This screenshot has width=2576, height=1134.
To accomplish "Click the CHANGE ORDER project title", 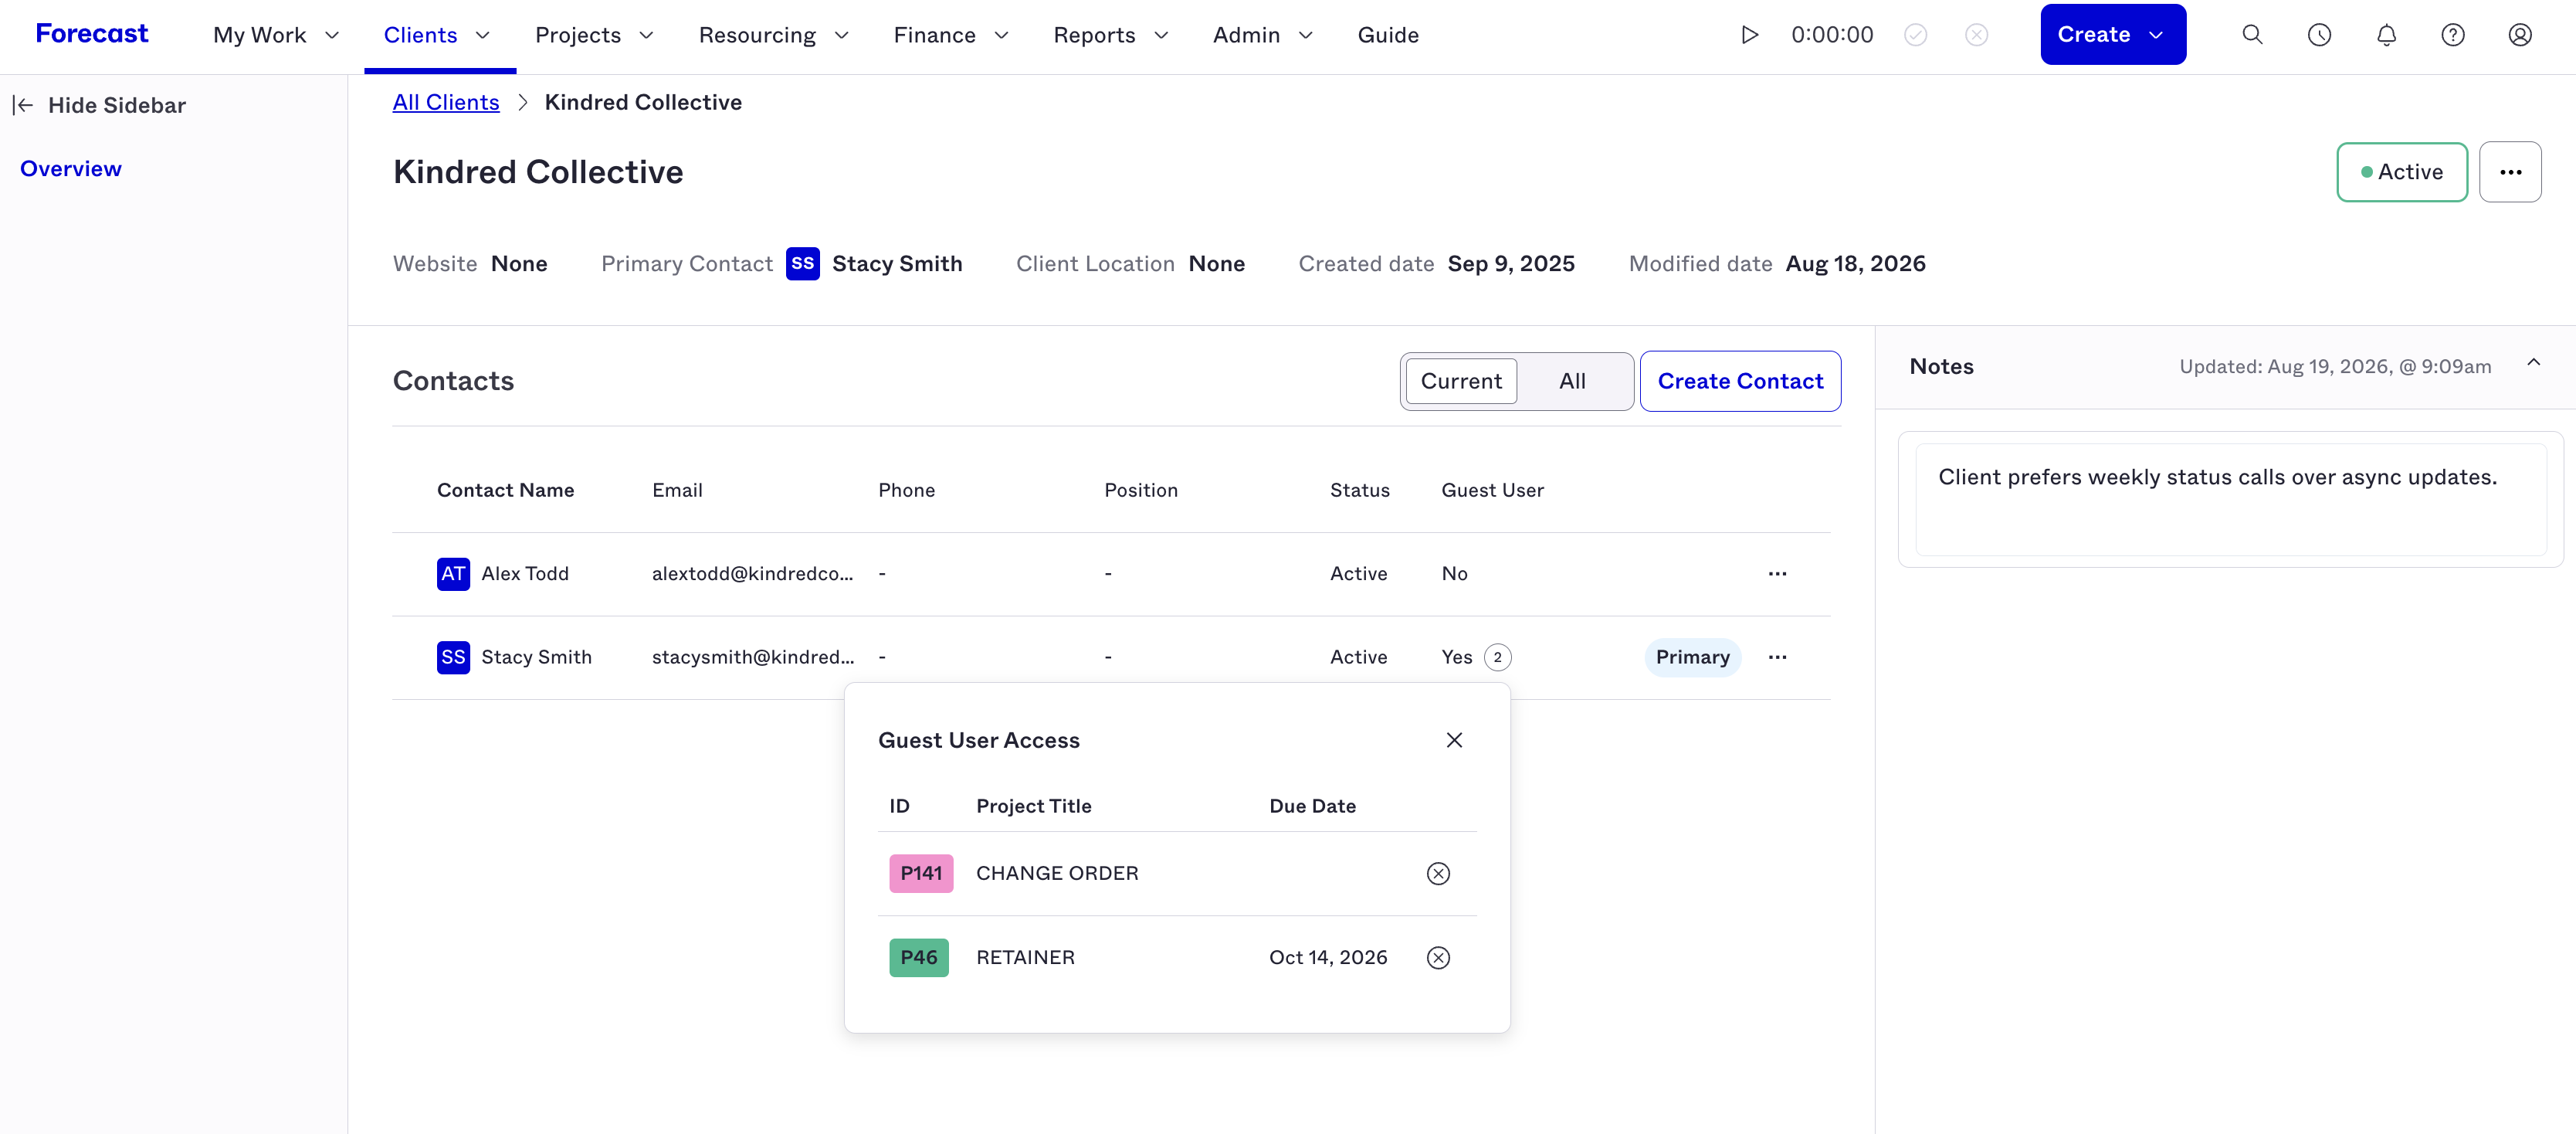I will tap(1057, 874).
